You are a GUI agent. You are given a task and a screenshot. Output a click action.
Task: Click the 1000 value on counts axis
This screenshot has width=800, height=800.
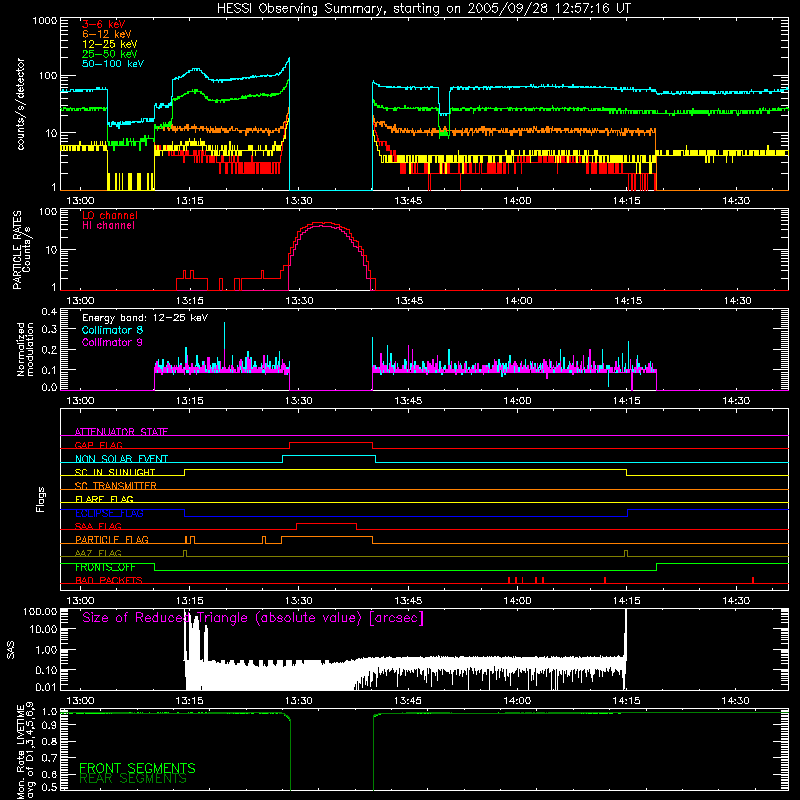pos(45,21)
